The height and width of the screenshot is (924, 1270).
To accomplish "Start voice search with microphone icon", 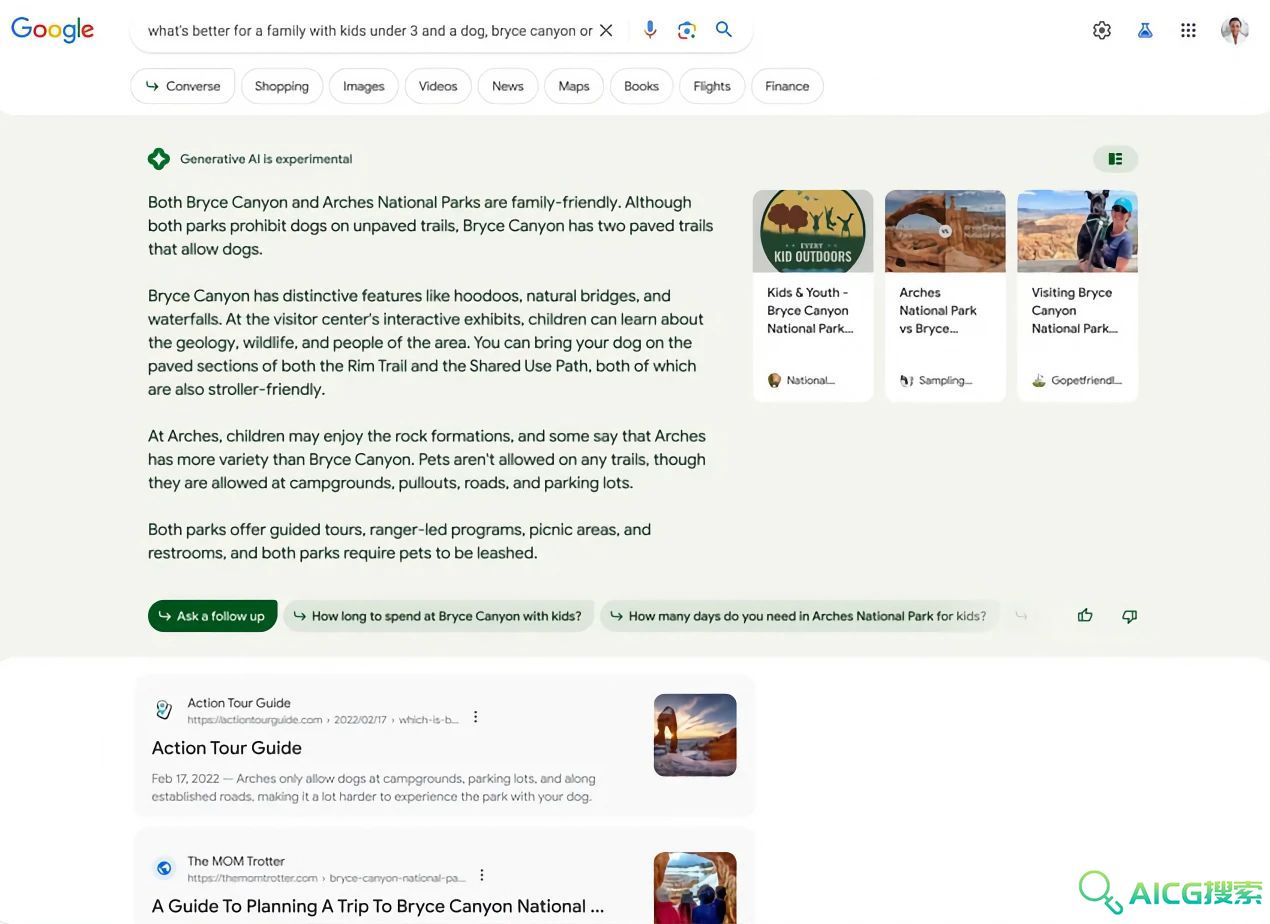I will point(650,30).
